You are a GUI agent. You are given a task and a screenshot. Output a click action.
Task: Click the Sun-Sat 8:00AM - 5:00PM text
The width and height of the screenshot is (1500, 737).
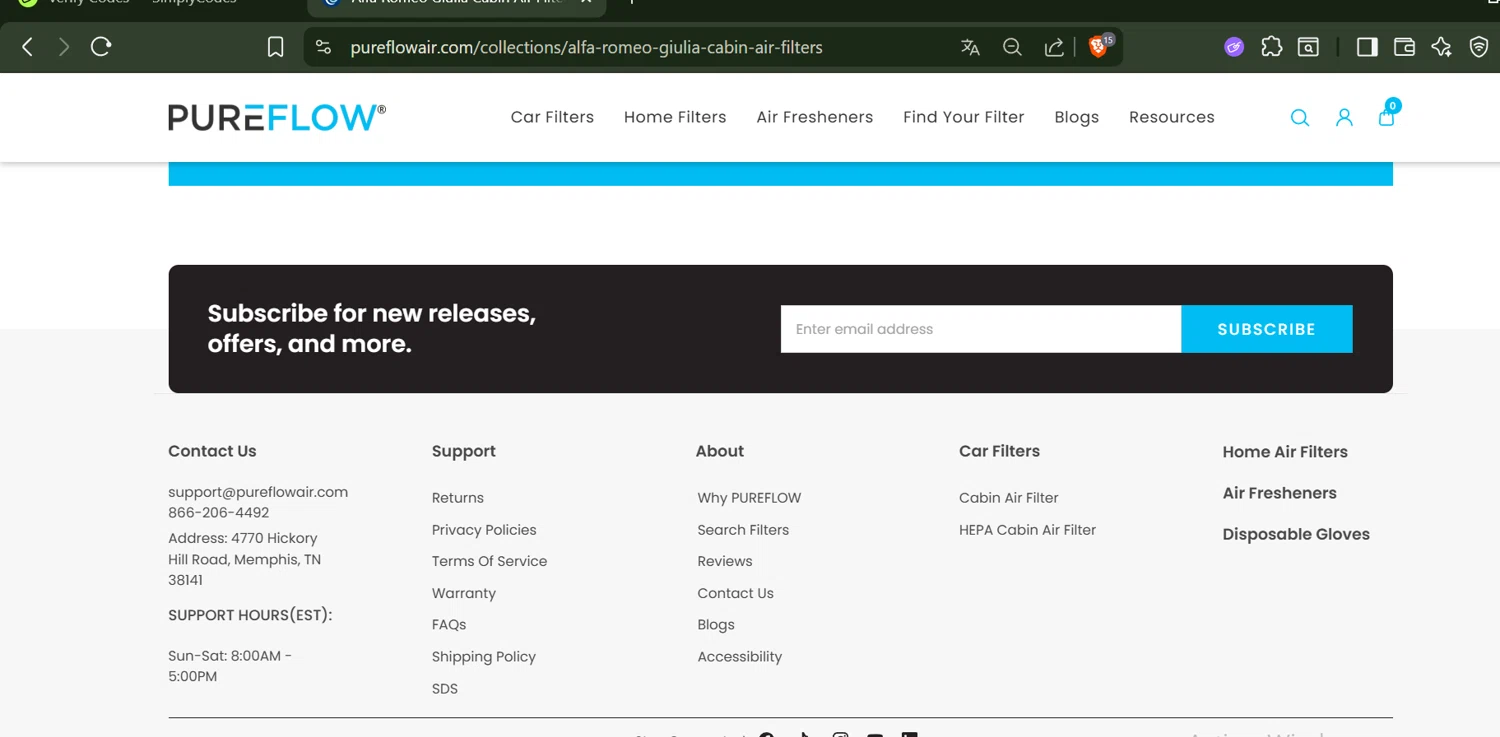pos(230,666)
